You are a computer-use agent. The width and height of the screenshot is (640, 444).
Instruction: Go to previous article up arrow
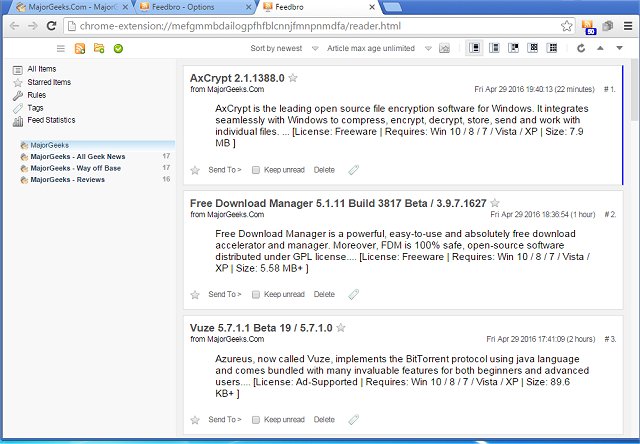point(600,48)
